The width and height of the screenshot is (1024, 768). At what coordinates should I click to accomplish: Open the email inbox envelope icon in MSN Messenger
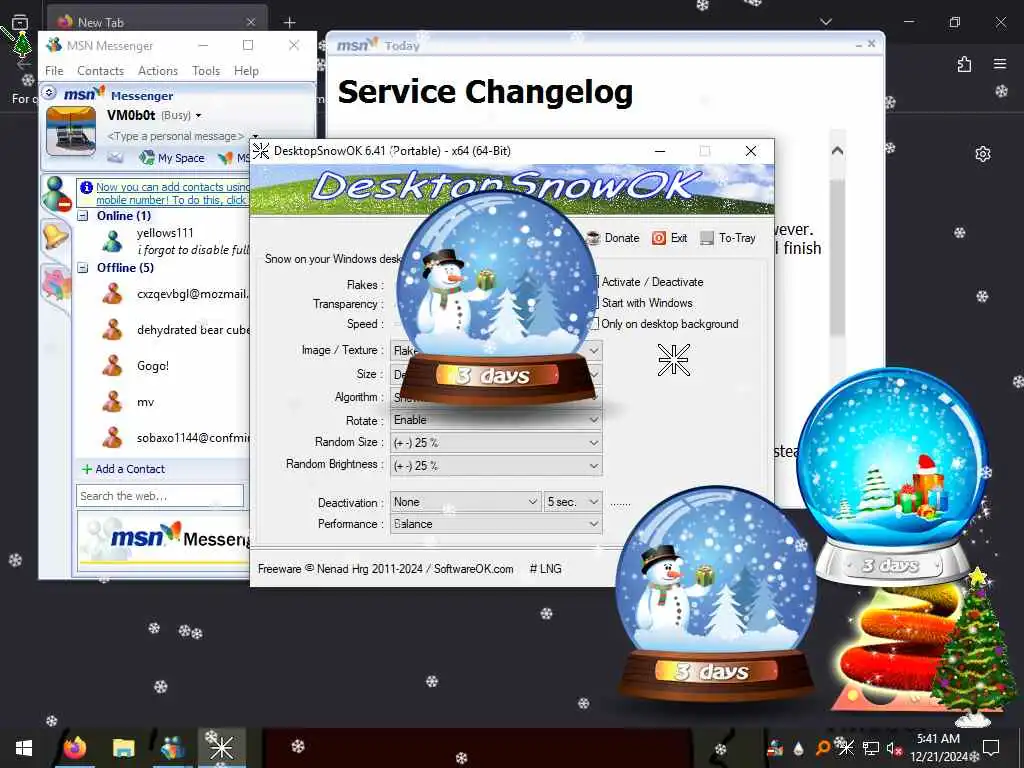(x=116, y=157)
